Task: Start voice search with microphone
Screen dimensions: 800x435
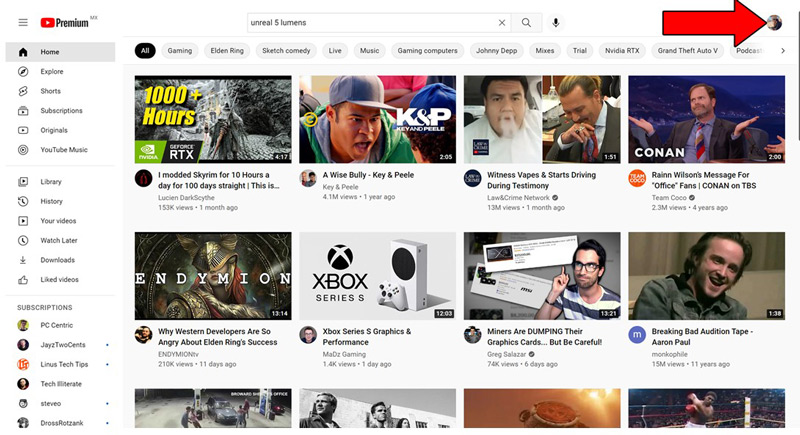Action: click(556, 22)
